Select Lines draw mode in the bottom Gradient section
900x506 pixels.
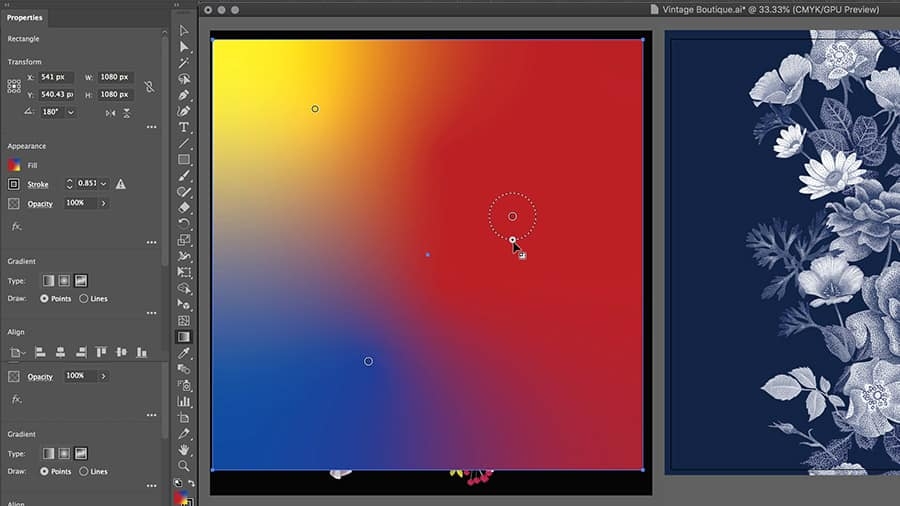pos(84,472)
